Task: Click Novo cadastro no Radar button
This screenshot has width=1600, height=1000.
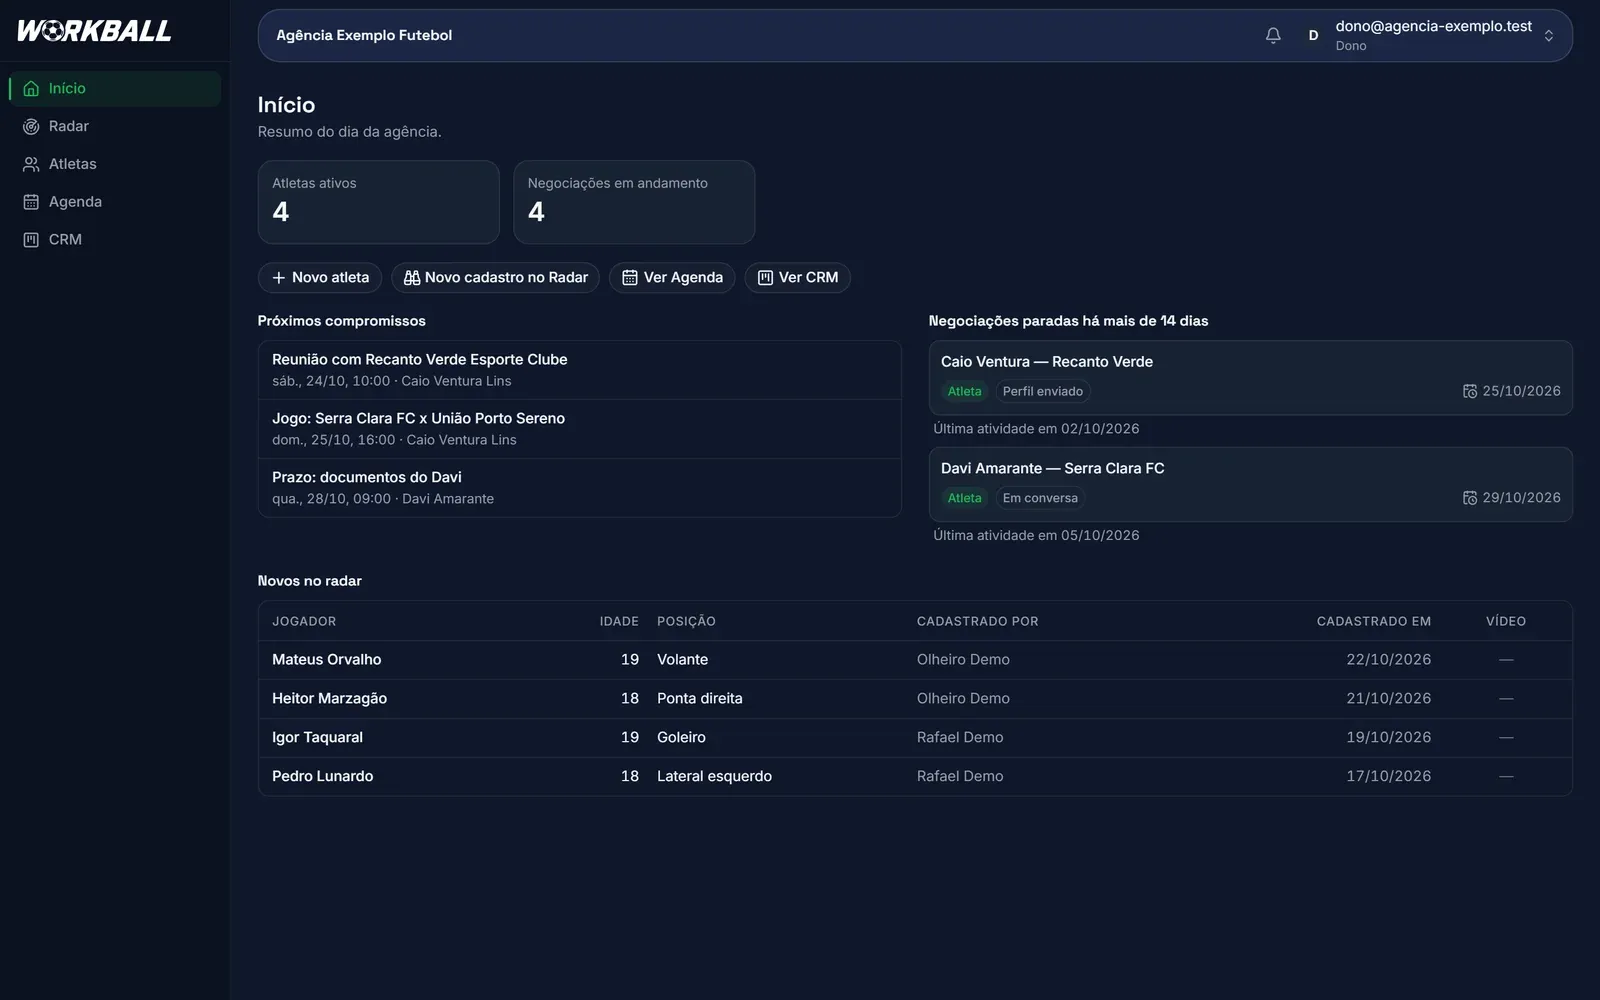Action: click(x=496, y=278)
